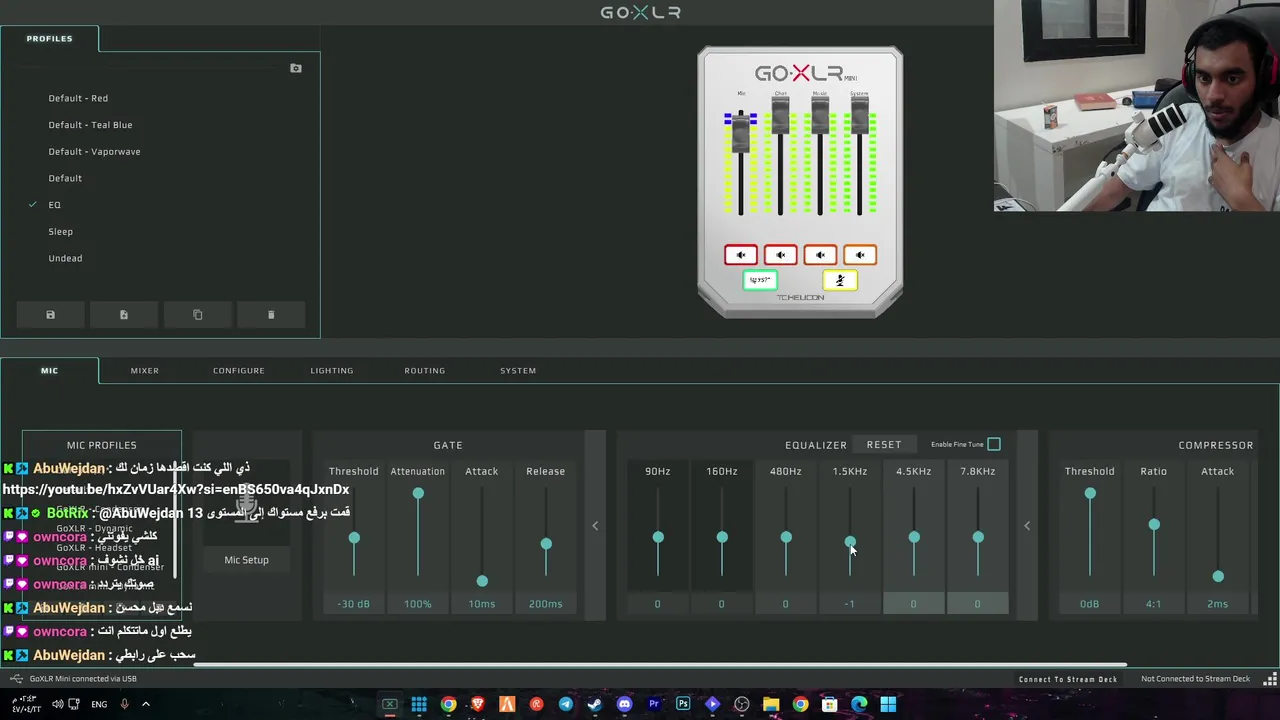Select the Mic tab

click(49, 370)
